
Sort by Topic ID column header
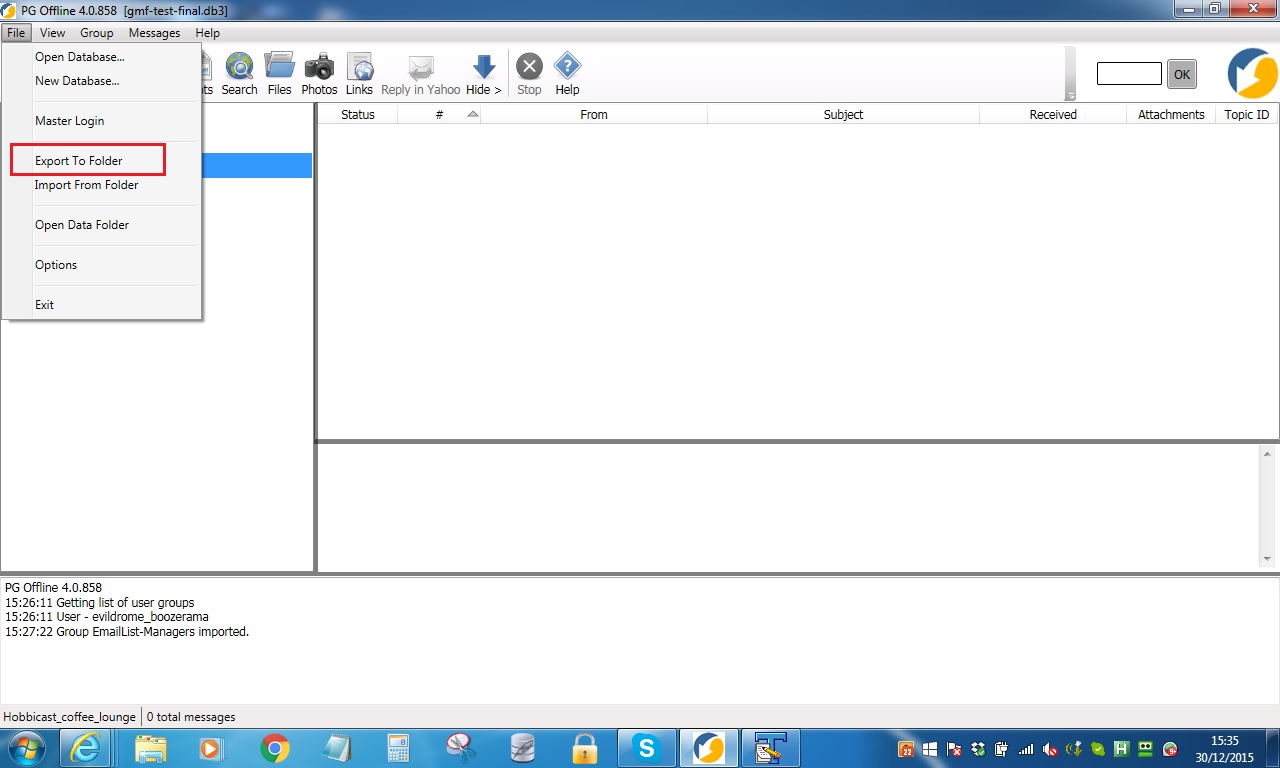pyautogui.click(x=1247, y=115)
